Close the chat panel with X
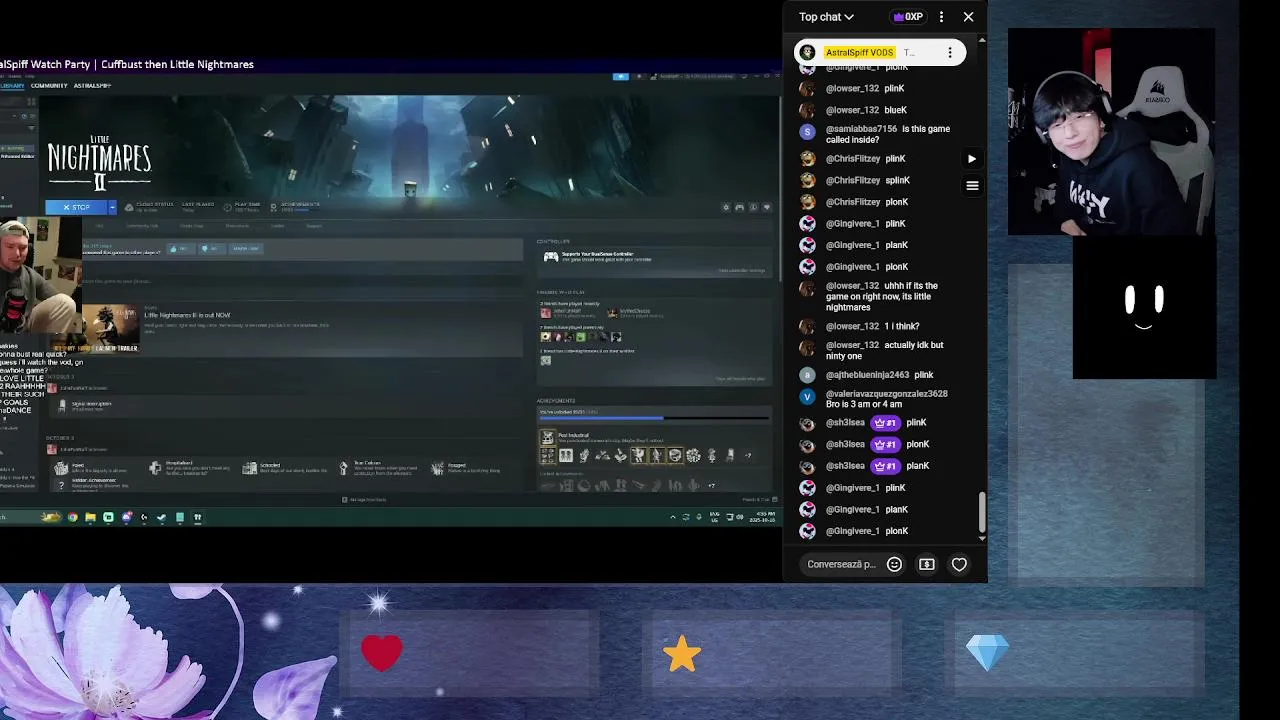 [968, 17]
